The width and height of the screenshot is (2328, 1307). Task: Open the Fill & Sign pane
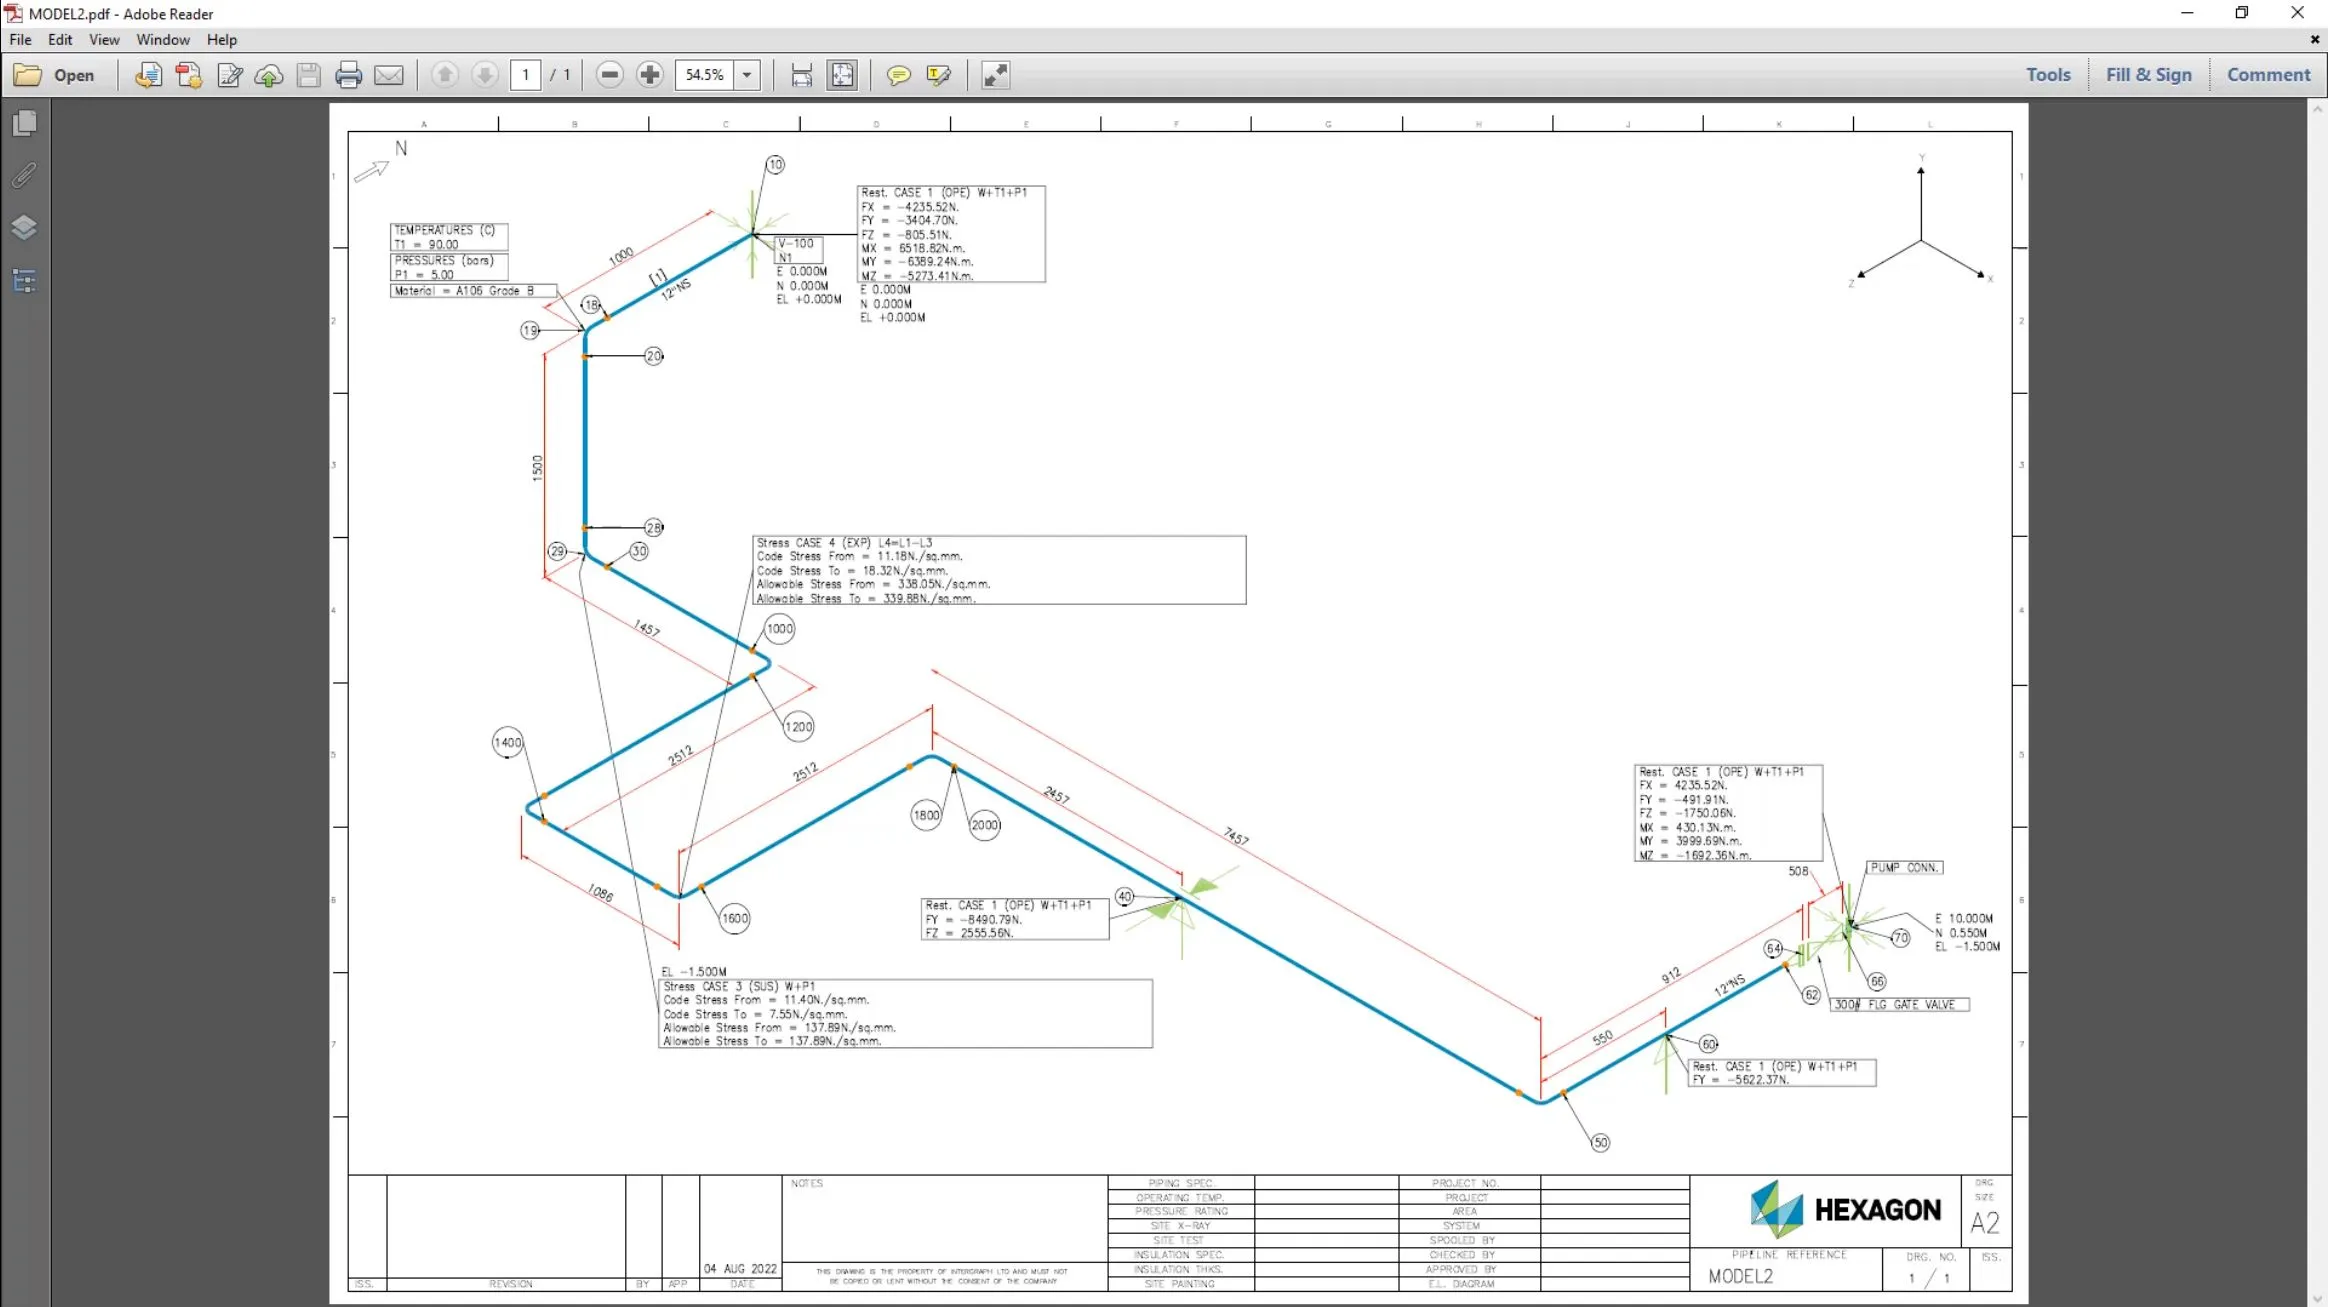2148,75
